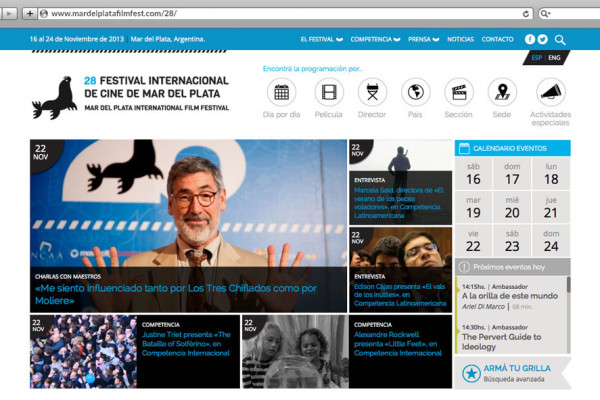Viewport: 600px width, 400px height.
Task: Open the Día por día calendar icon
Action: (281, 92)
